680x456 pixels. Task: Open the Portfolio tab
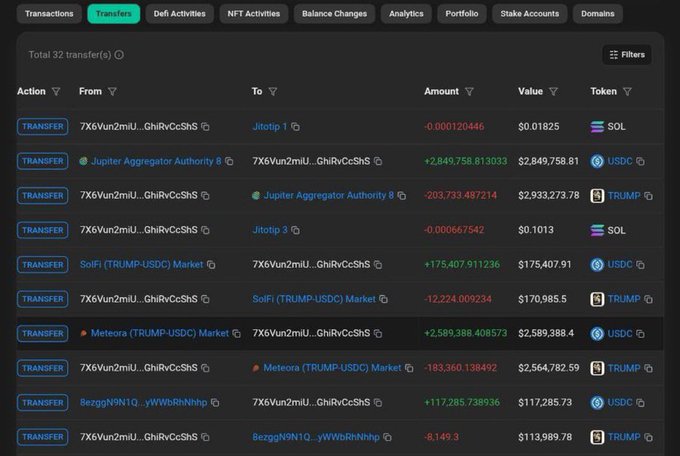point(462,13)
